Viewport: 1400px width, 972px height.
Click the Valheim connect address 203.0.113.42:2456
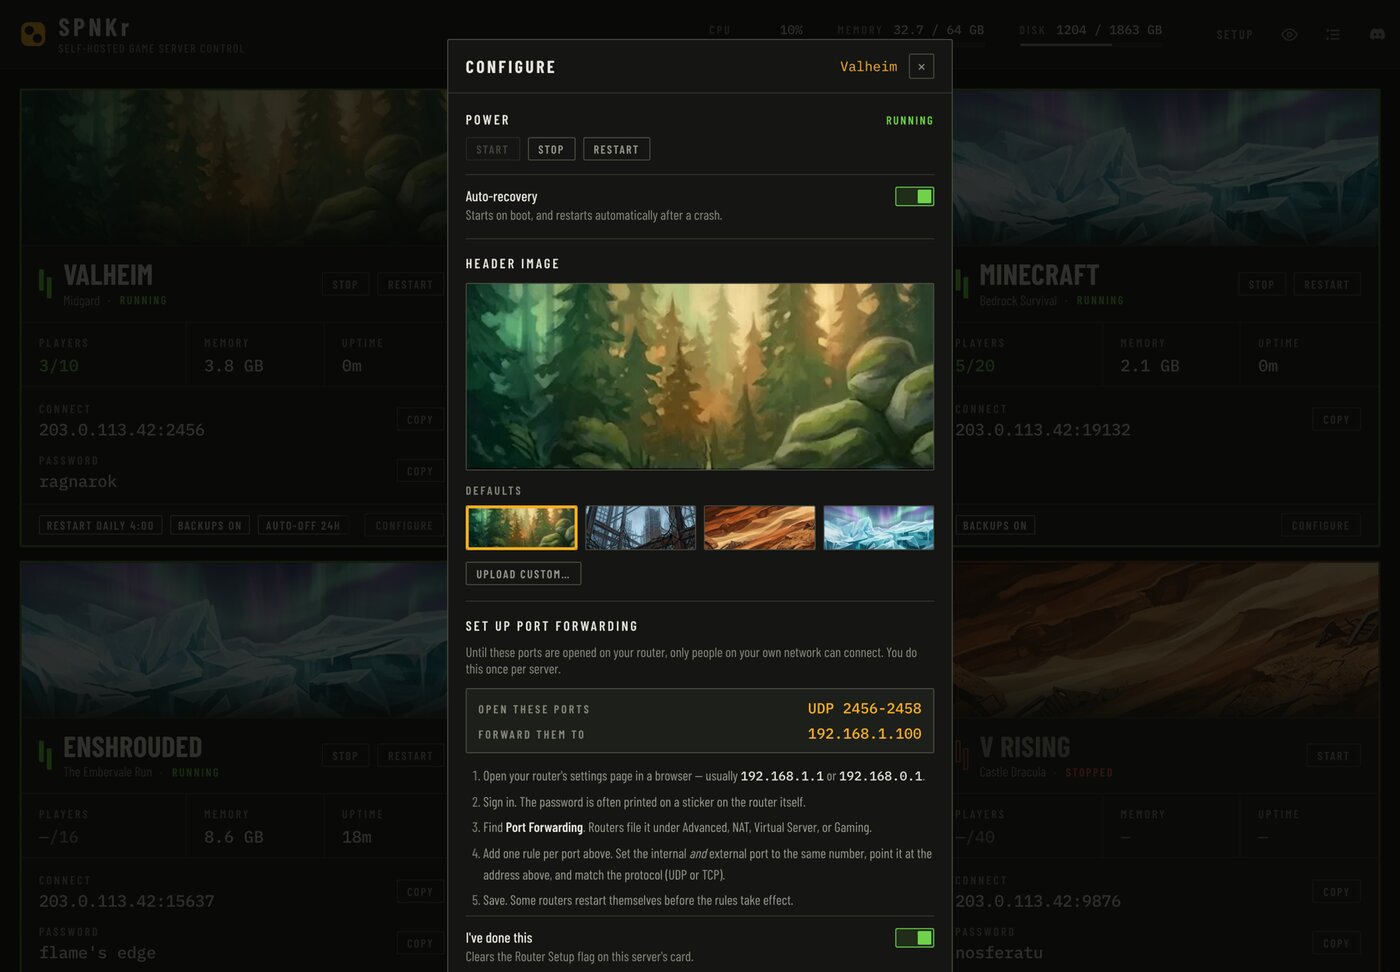click(122, 430)
